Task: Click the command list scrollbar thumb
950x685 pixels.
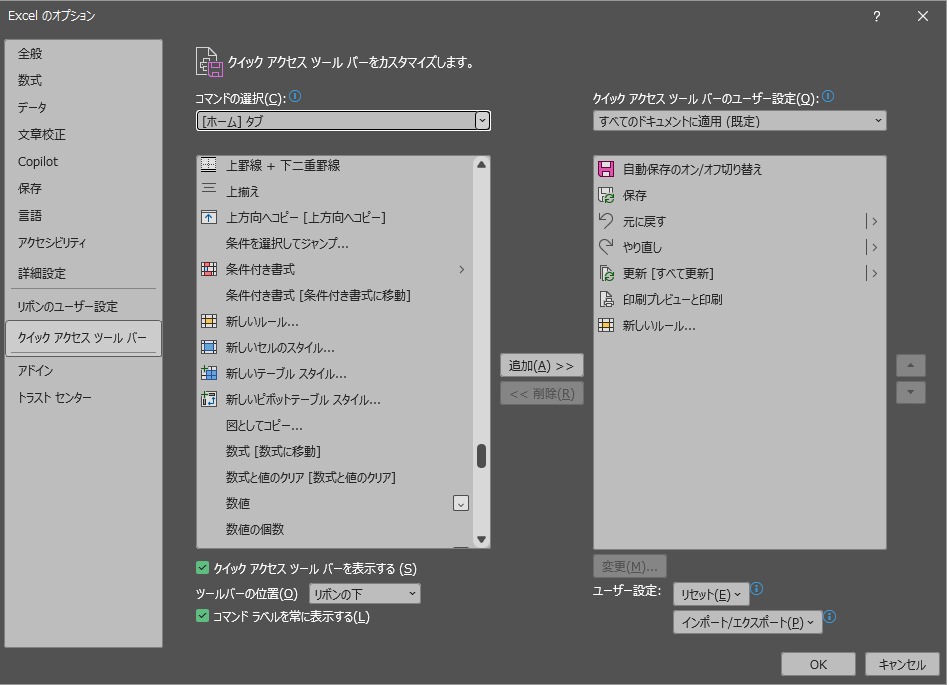Action: 481,456
